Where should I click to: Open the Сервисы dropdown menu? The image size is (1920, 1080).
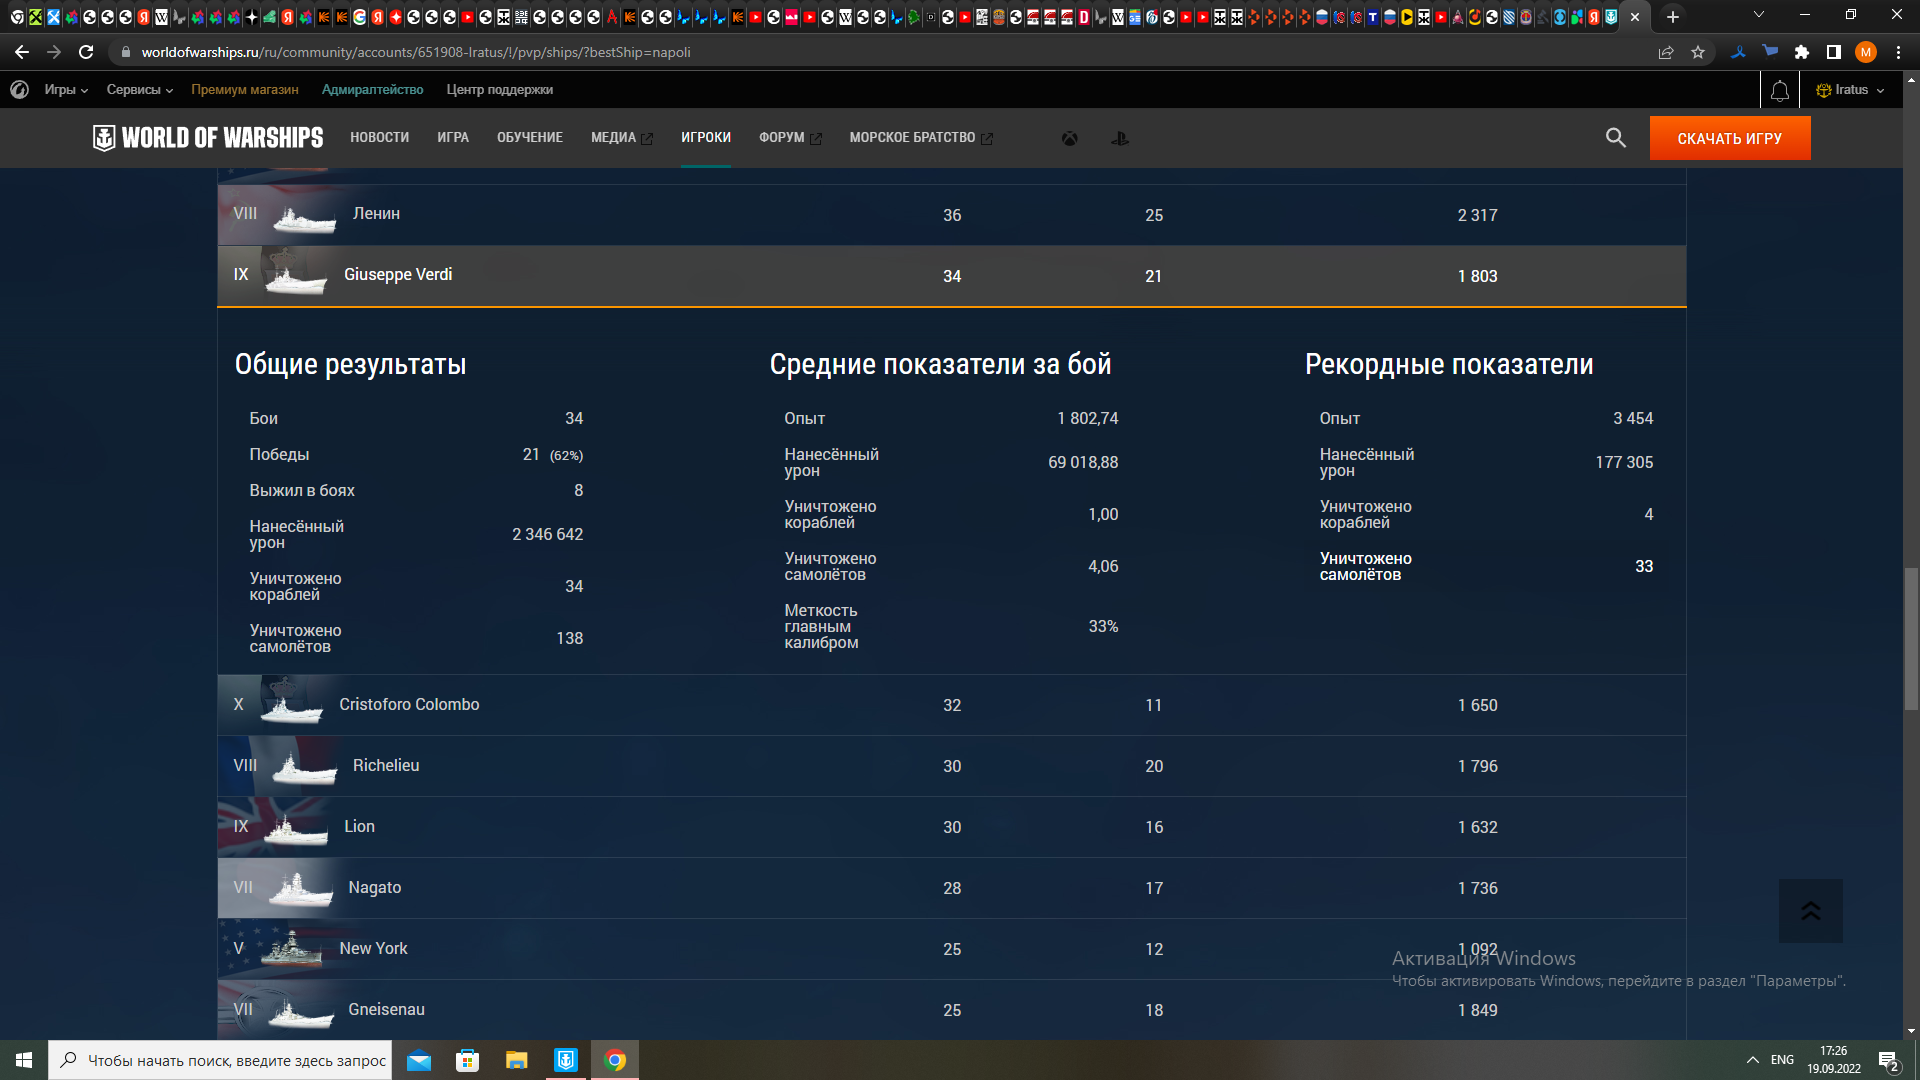(x=140, y=90)
